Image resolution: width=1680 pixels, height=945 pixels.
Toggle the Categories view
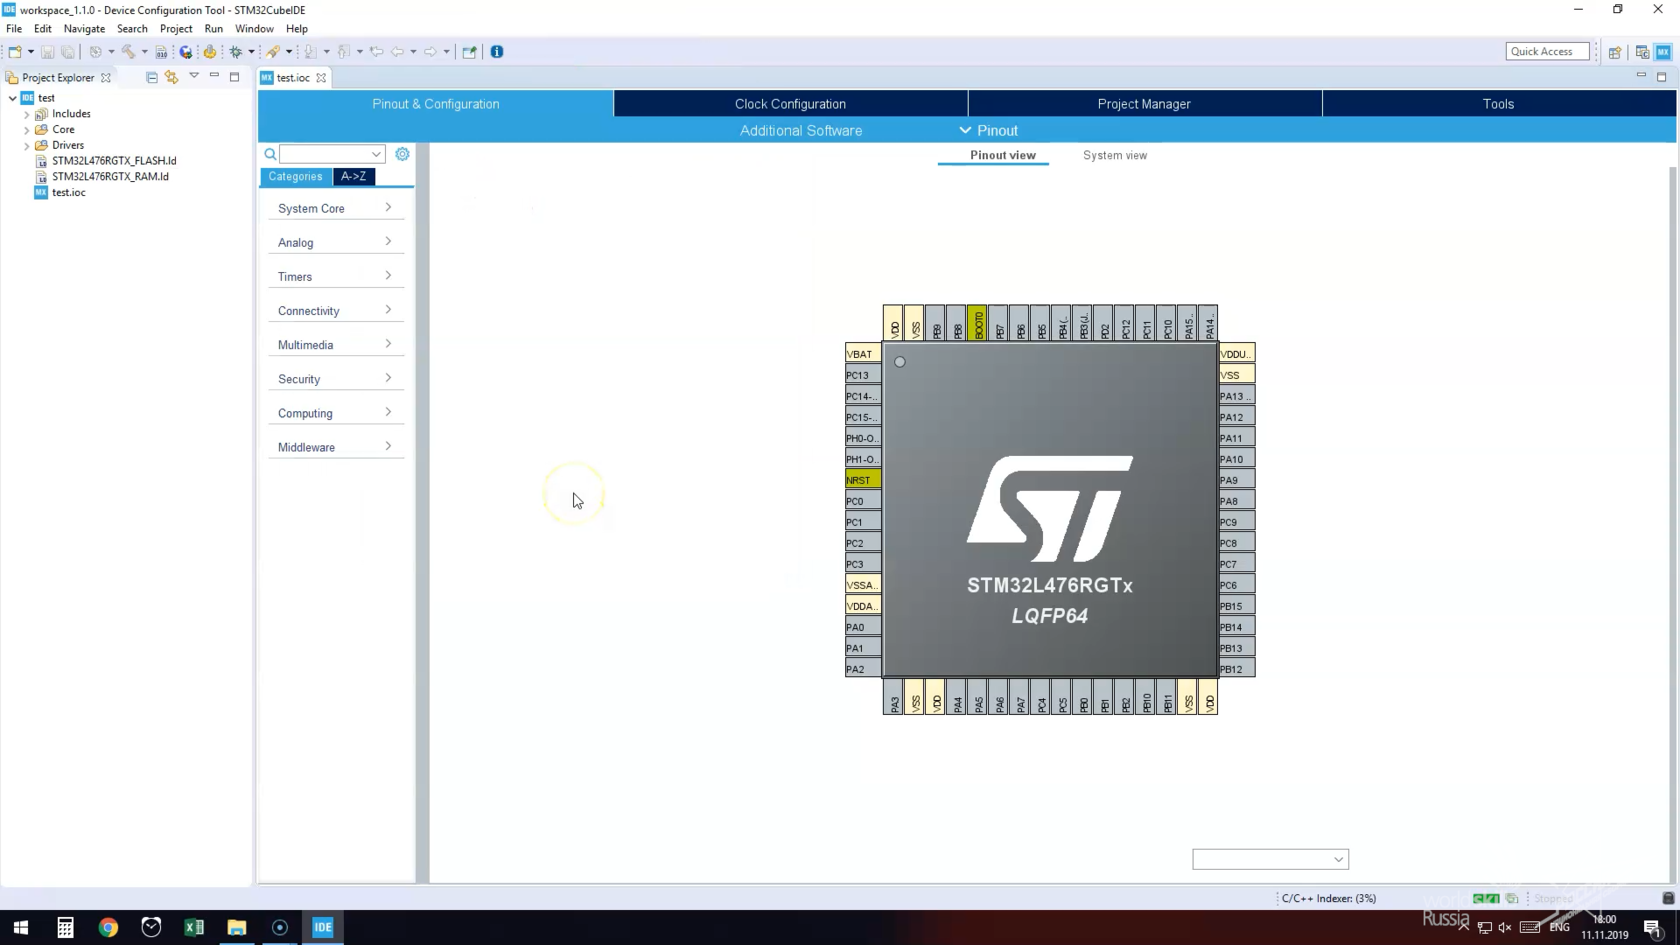click(295, 176)
